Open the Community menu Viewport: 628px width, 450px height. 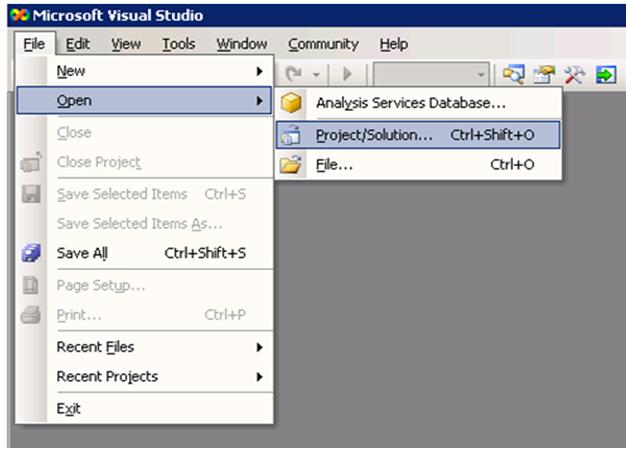(x=323, y=44)
